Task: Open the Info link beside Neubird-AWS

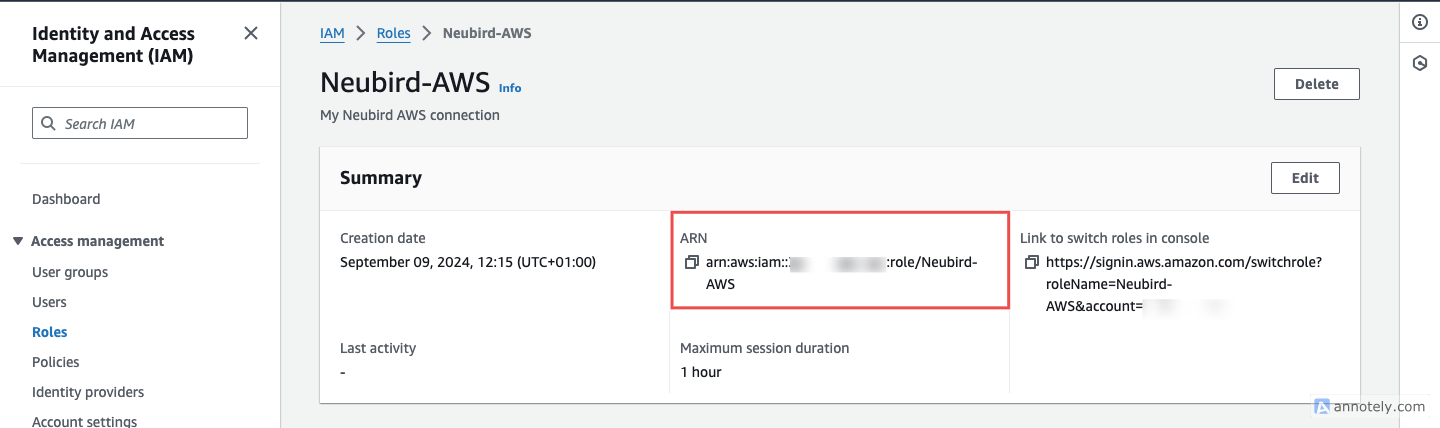Action: [x=510, y=88]
